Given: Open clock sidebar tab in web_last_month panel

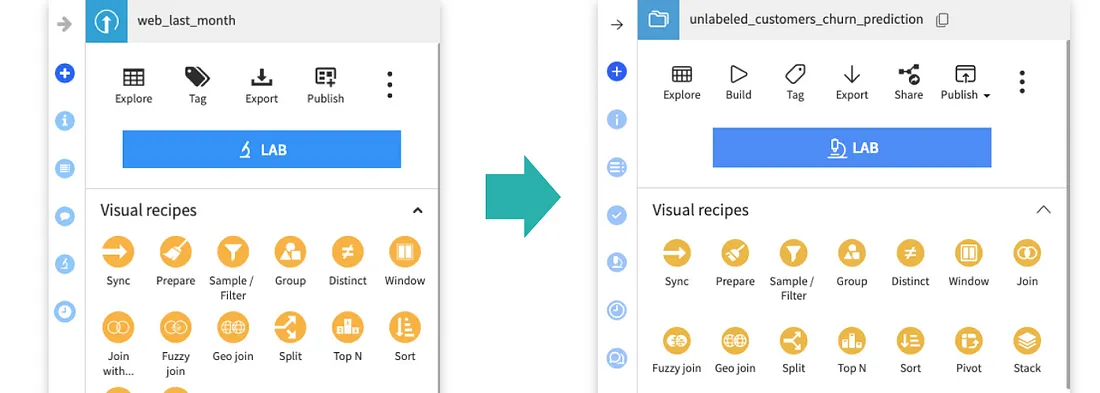Looking at the screenshot, I should [65, 312].
